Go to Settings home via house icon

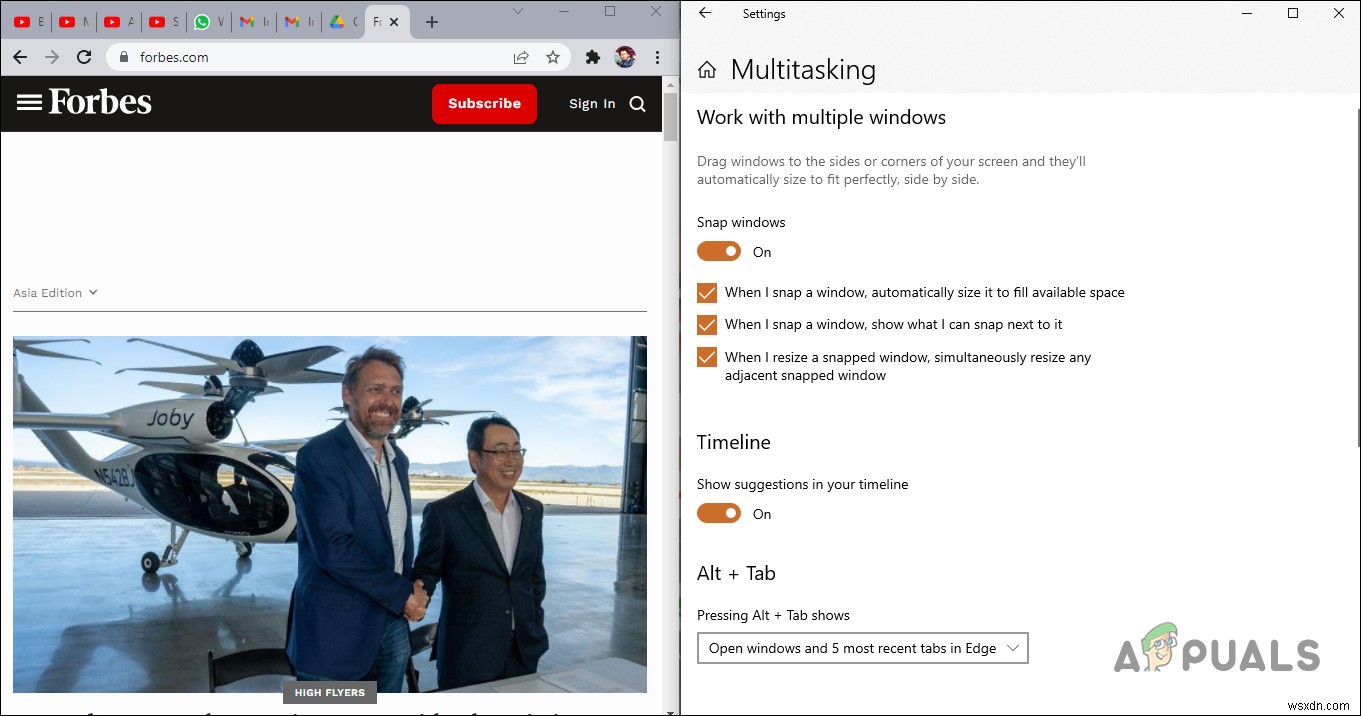[707, 70]
